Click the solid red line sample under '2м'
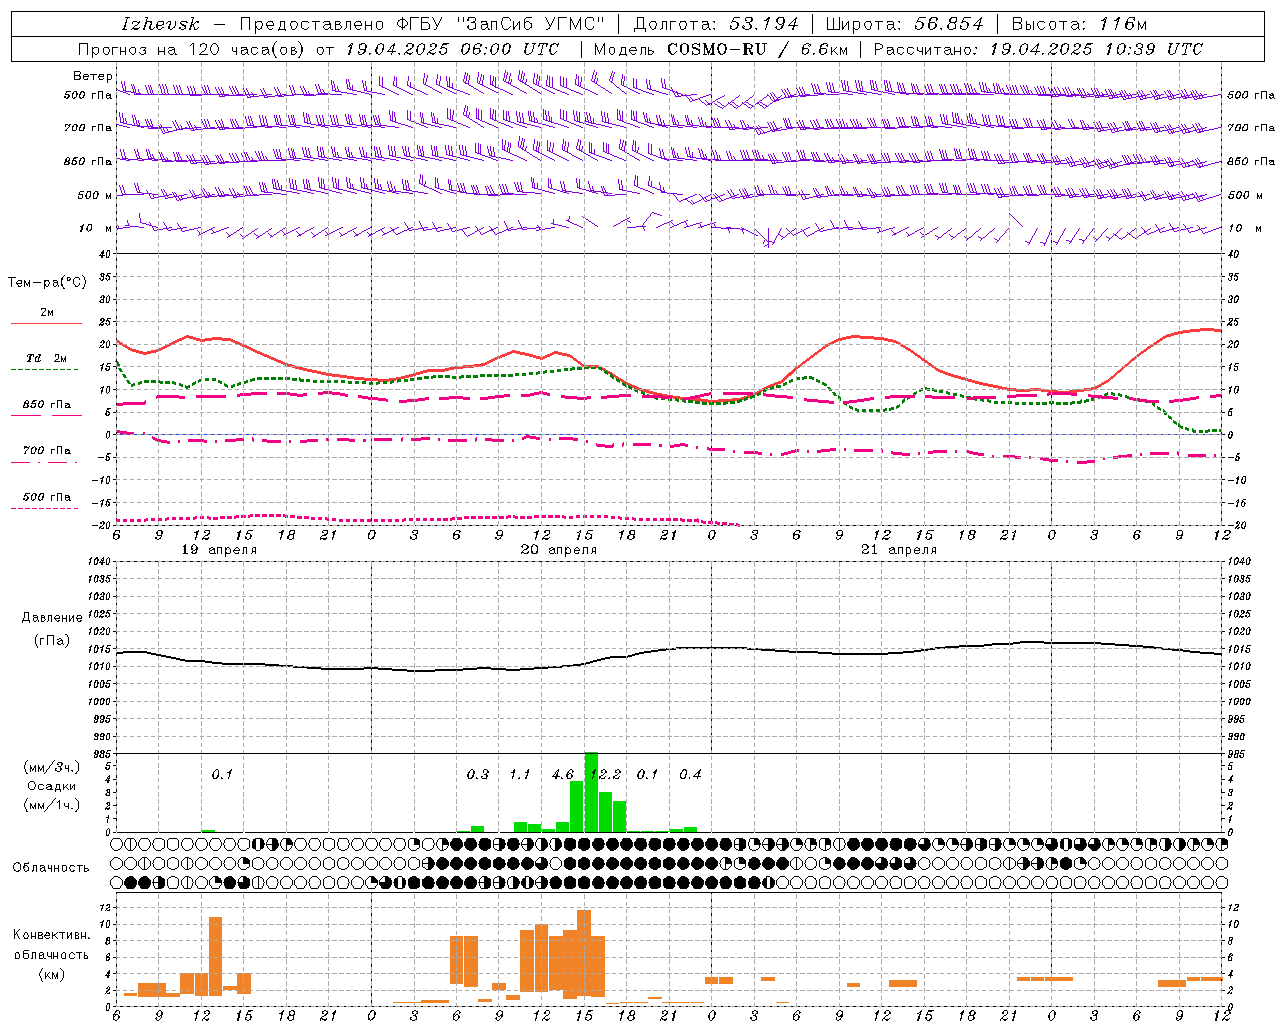Screen dimensions: 1280x1024 coord(46,323)
